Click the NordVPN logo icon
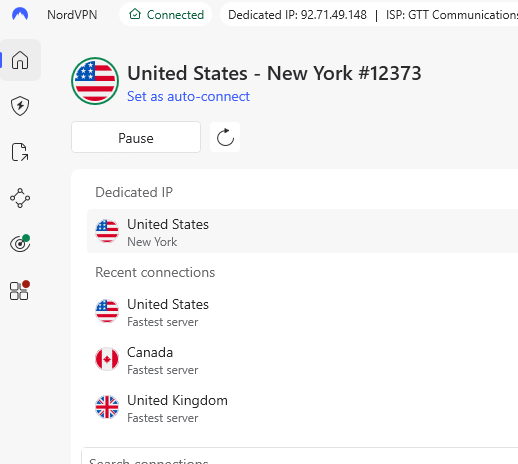This screenshot has width=518, height=464. [x=20, y=14]
